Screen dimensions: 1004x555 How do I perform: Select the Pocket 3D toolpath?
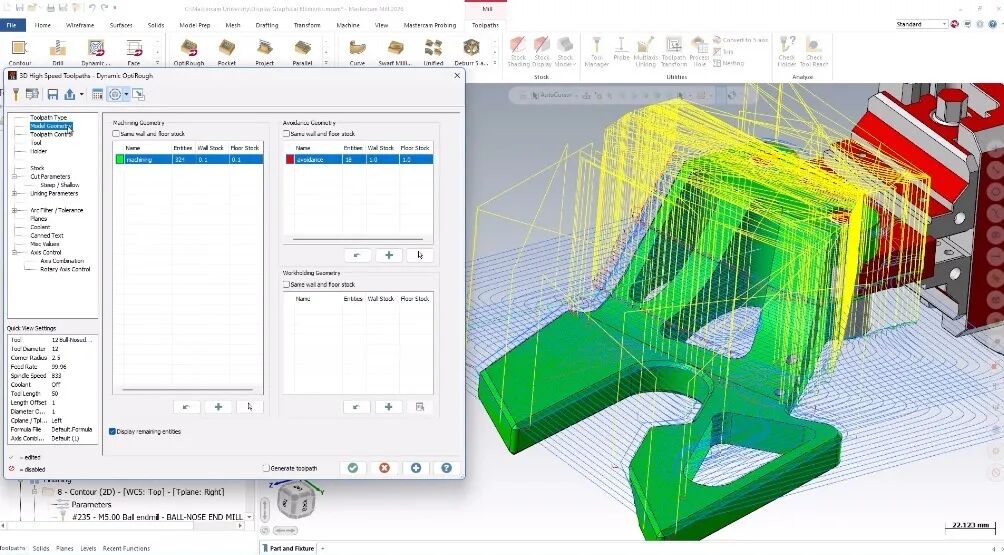coord(227,52)
